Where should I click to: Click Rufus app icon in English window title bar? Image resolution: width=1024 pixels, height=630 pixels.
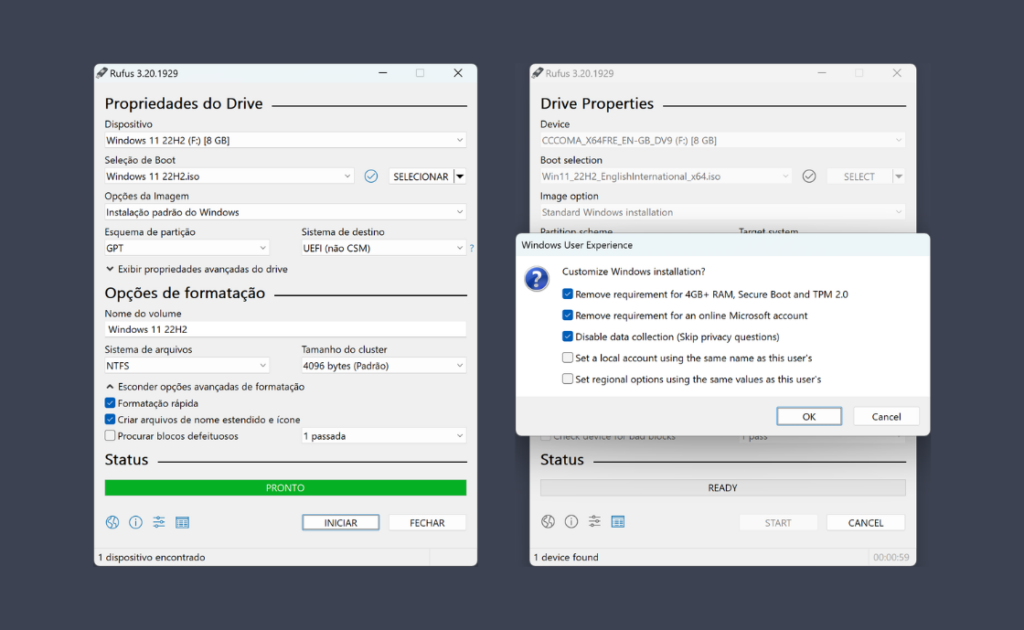pos(537,73)
